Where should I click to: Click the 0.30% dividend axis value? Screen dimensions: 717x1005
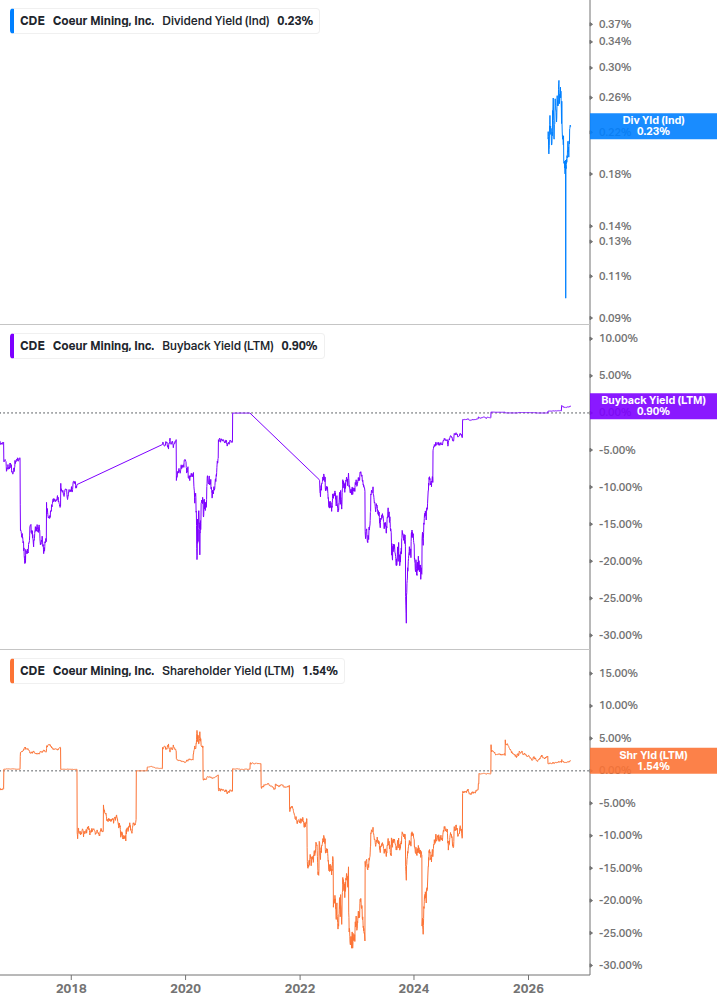point(615,67)
